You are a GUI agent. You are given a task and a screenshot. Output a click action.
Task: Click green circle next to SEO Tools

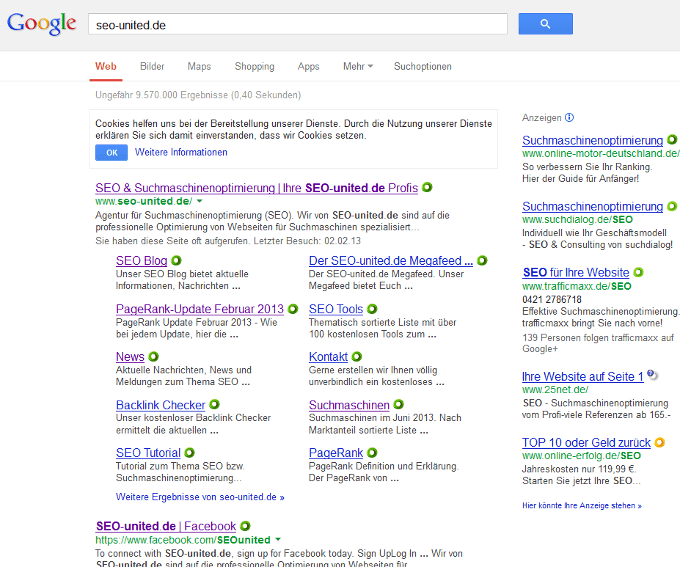[372, 309]
